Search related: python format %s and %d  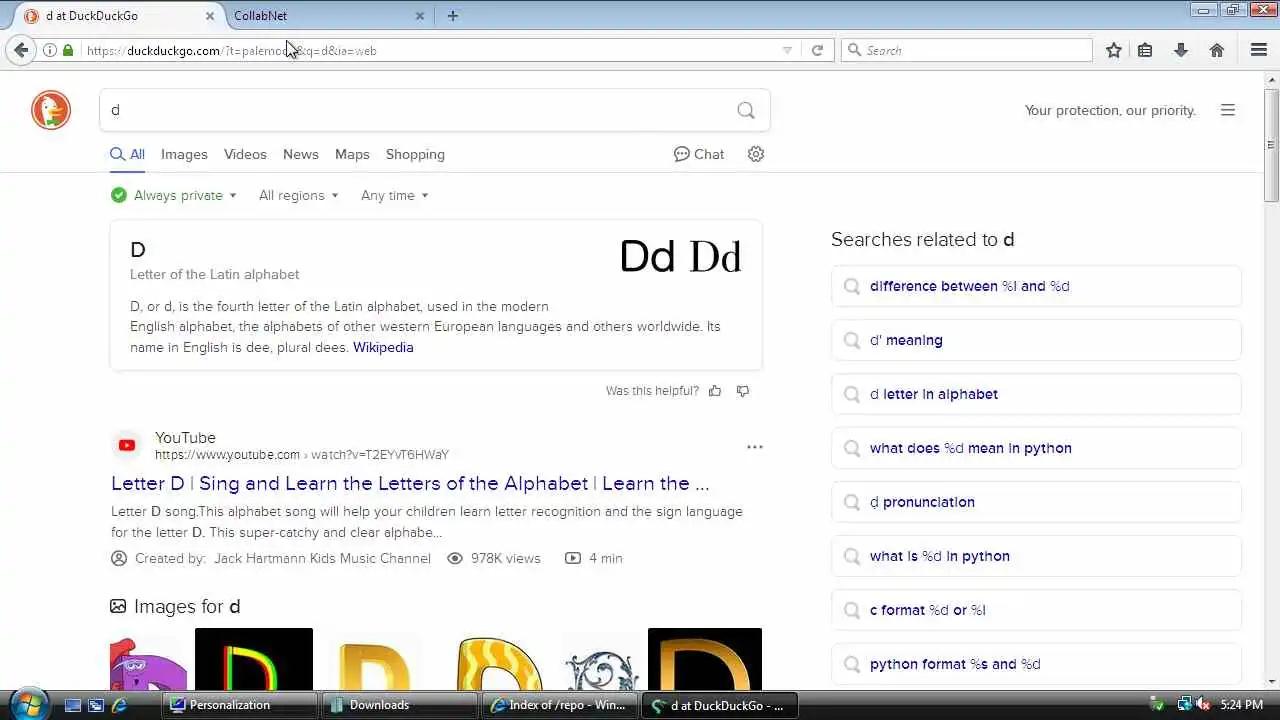click(1036, 664)
